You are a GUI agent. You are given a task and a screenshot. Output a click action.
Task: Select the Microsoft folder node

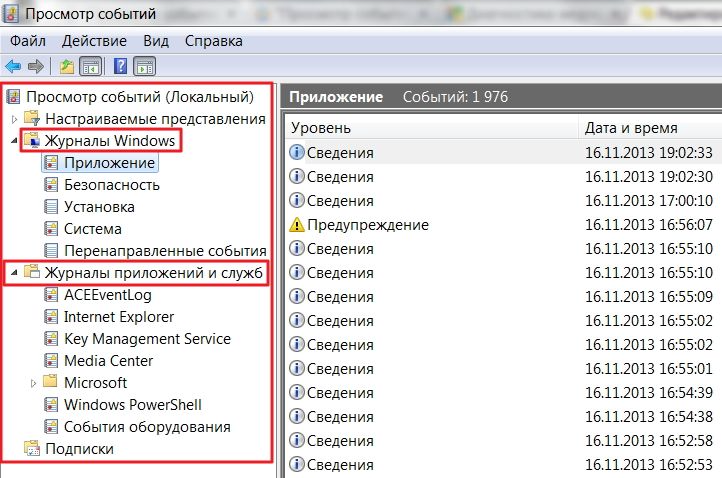click(96, 383)
